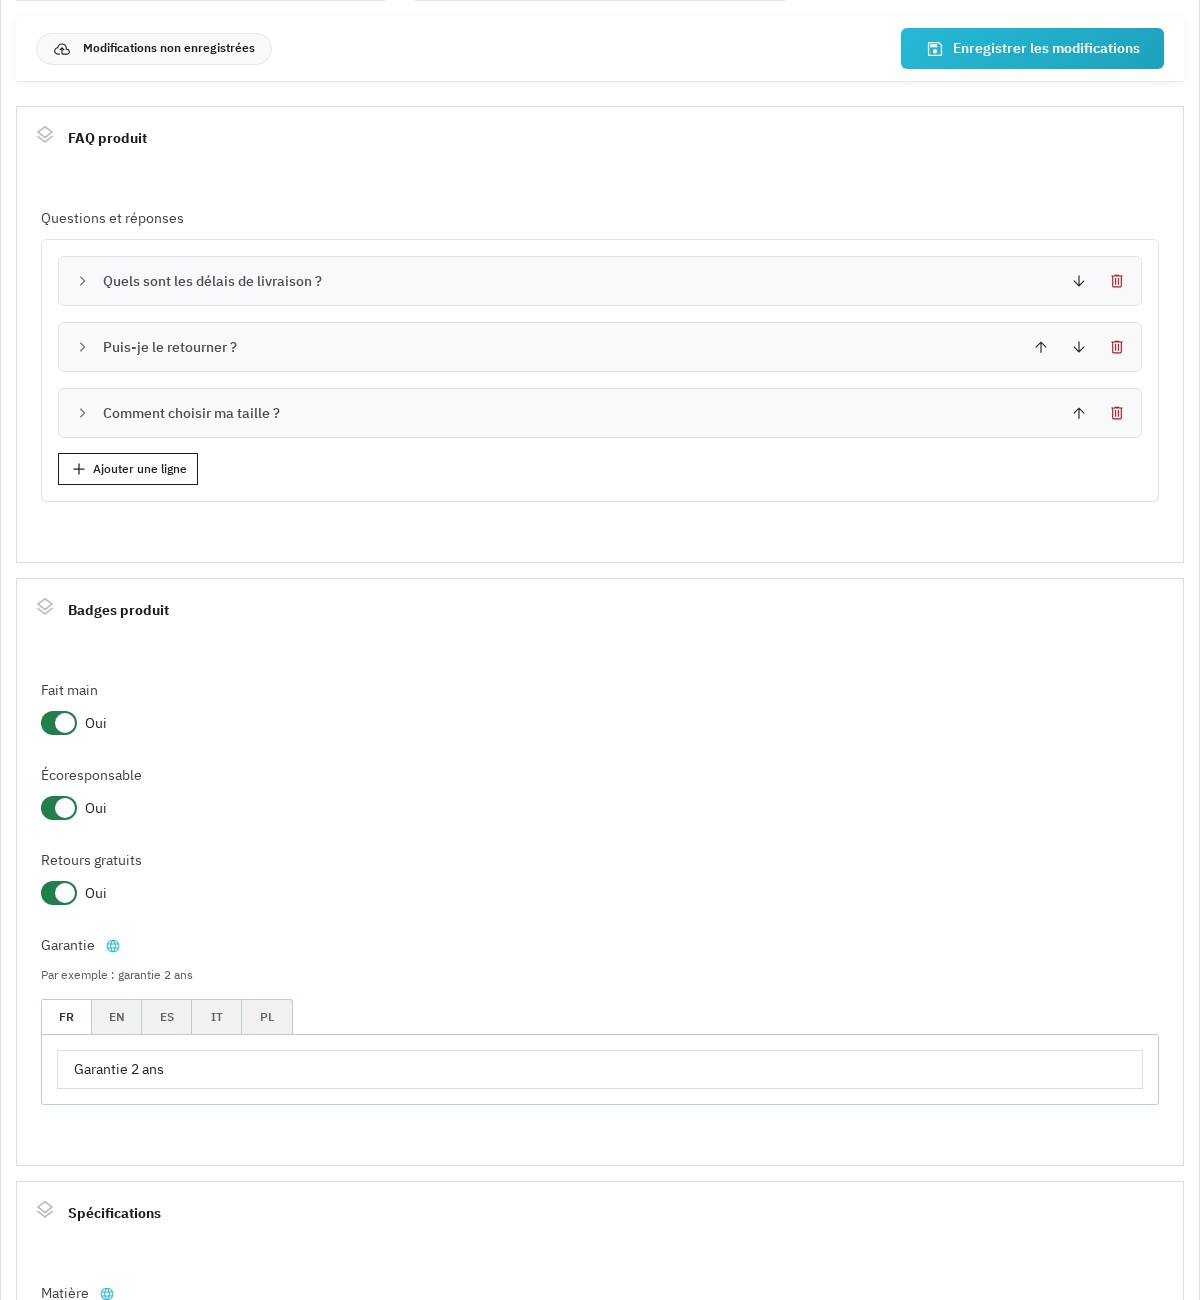Click the 'Retours gratuits' label
Image resolution: width=1200 pixels, height=1300 pixels.
point(91,860)
